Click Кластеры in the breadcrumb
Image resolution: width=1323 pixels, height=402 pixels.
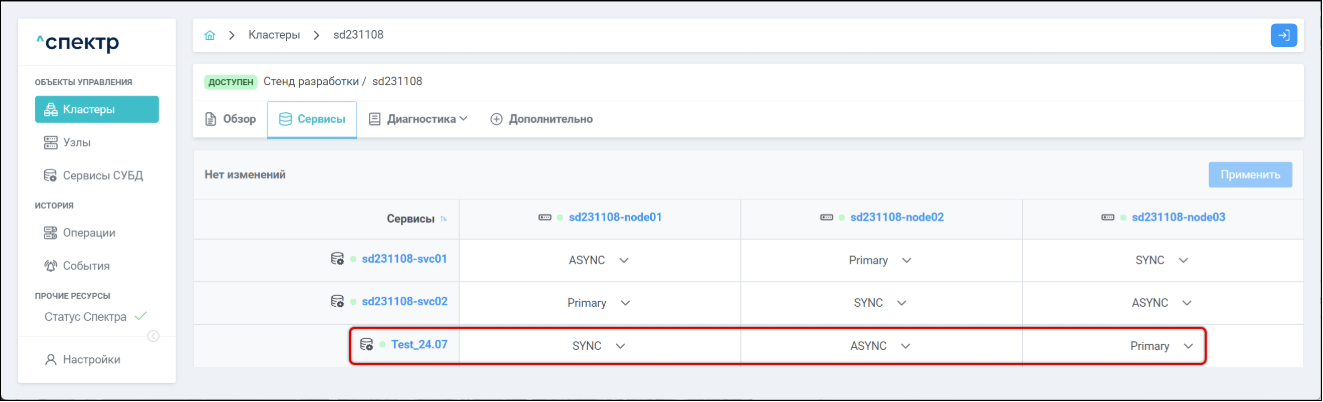click(x=274, y=35)
